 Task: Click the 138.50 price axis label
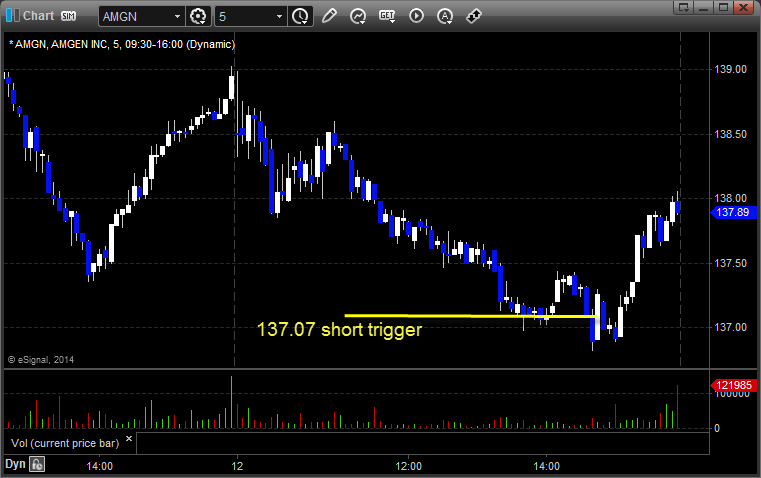730,134
